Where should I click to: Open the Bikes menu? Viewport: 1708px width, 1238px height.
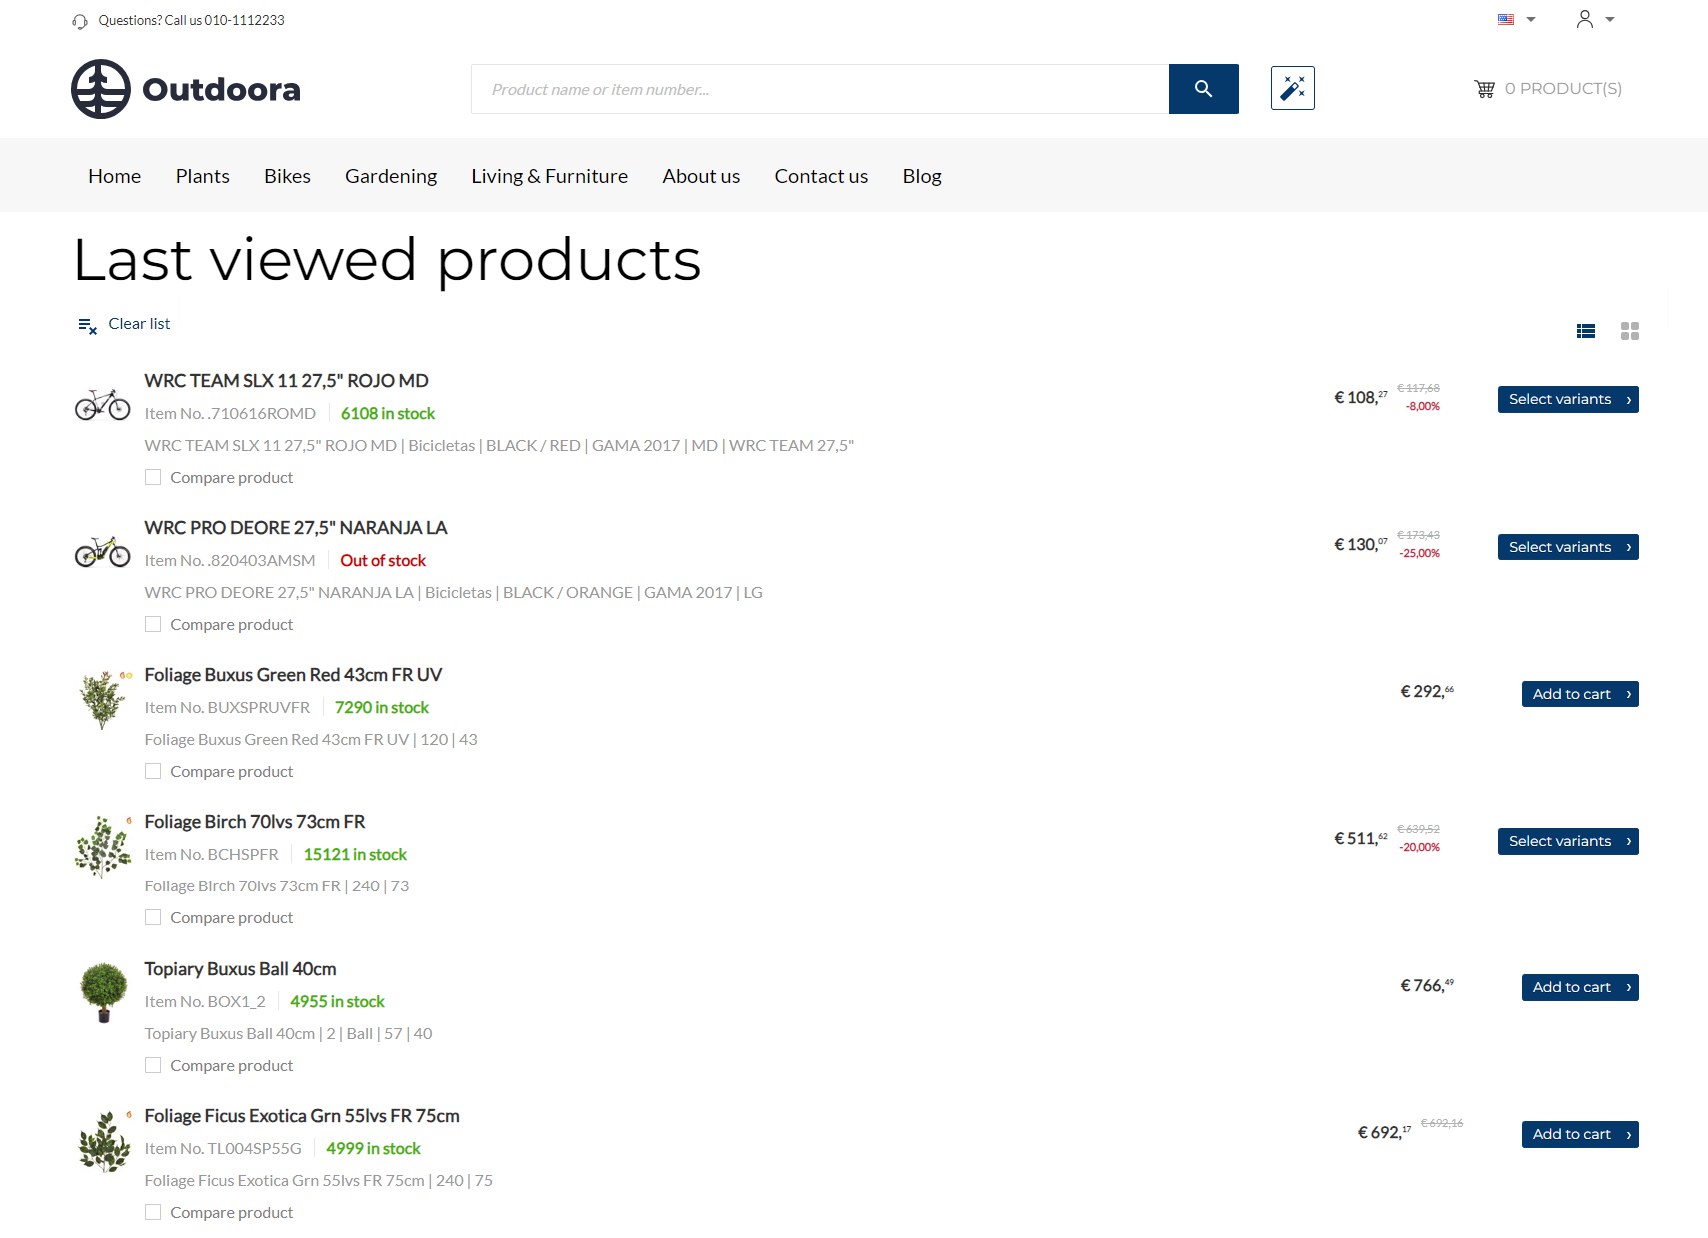287,176
